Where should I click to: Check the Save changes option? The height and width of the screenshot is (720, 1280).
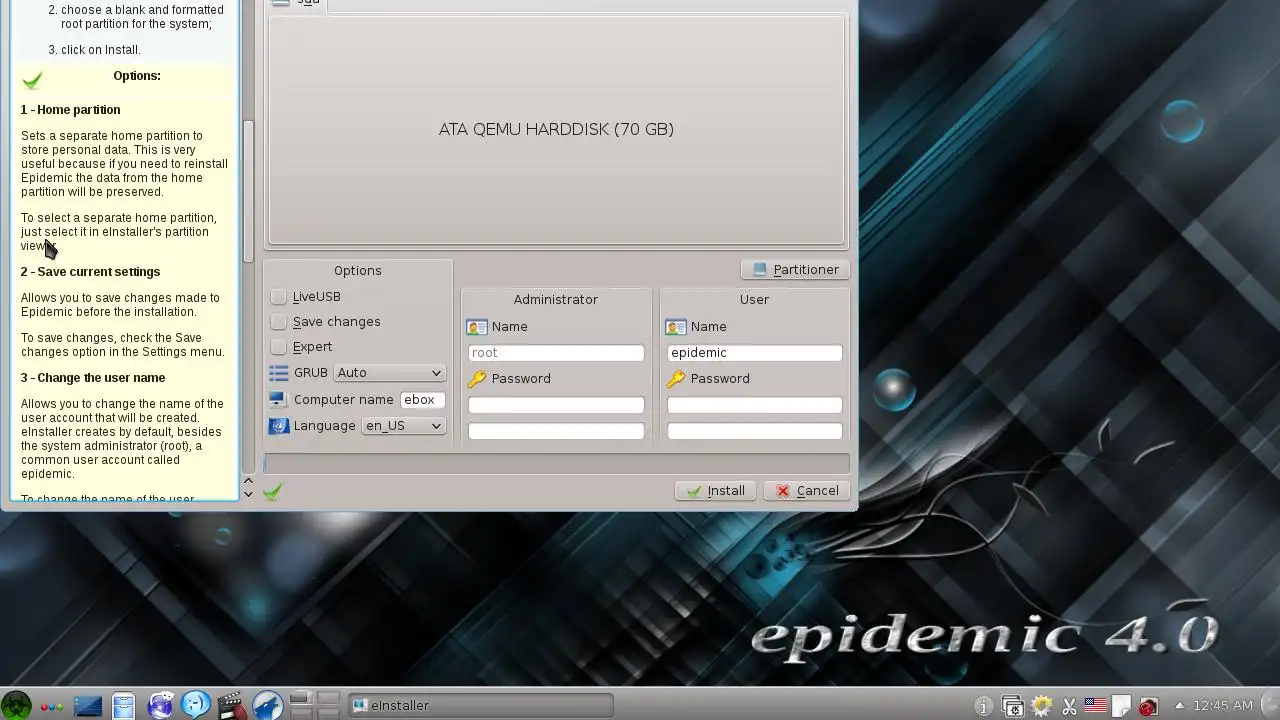[x=278, y=322]
